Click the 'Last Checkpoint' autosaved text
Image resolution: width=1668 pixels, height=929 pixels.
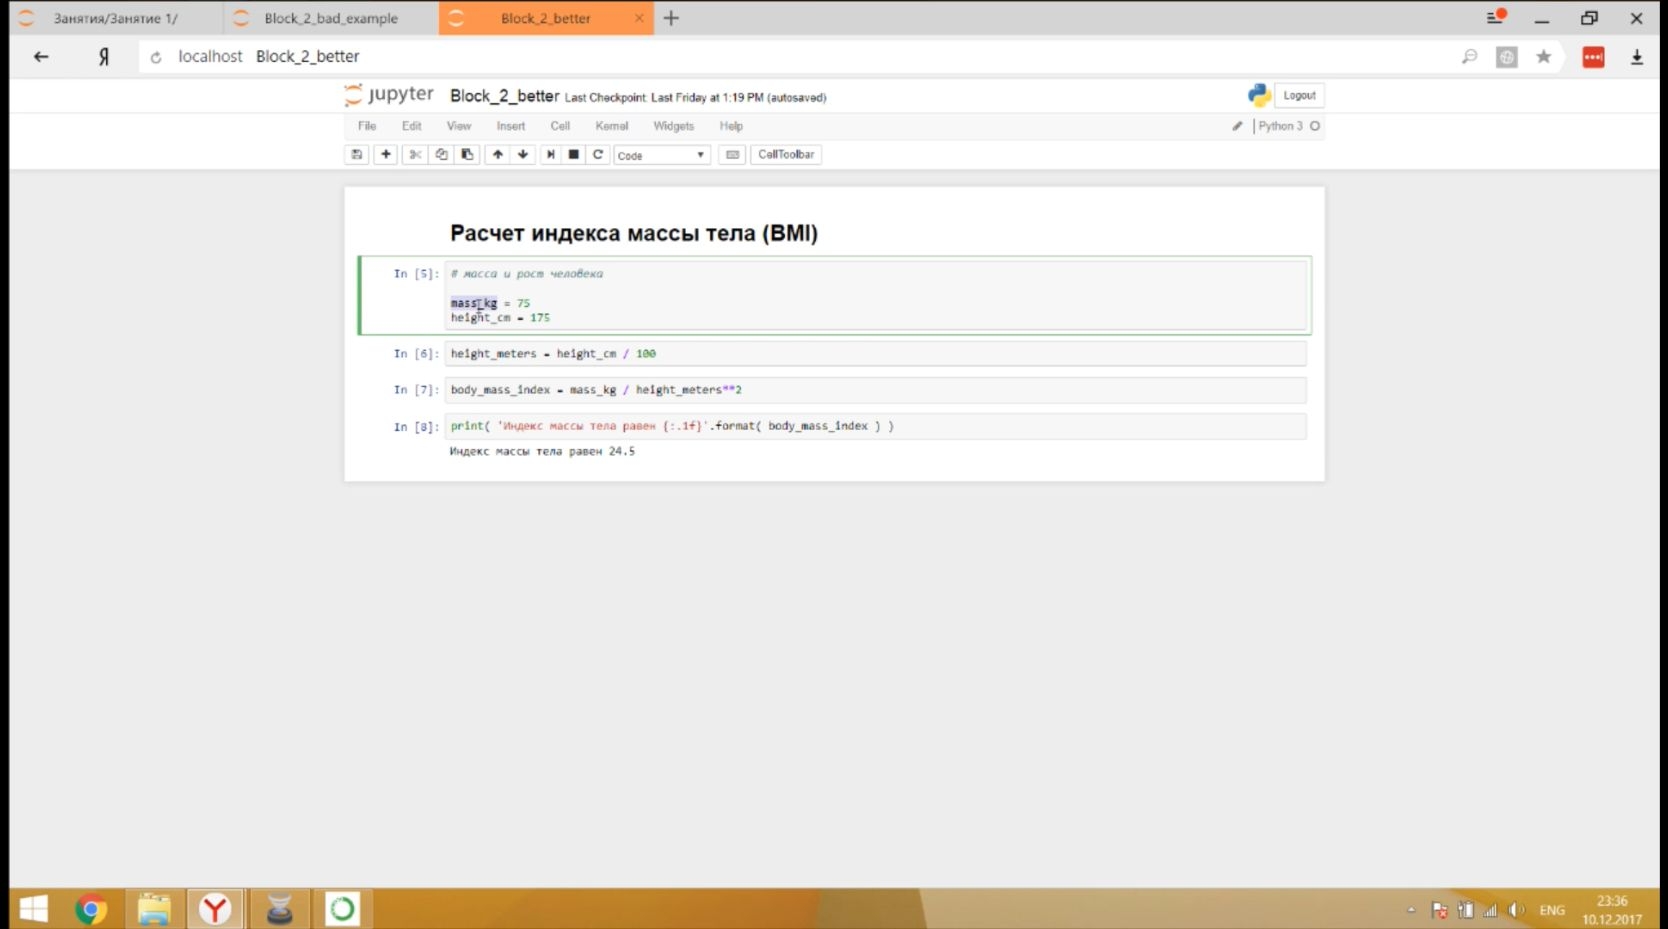tap(695, 98)
